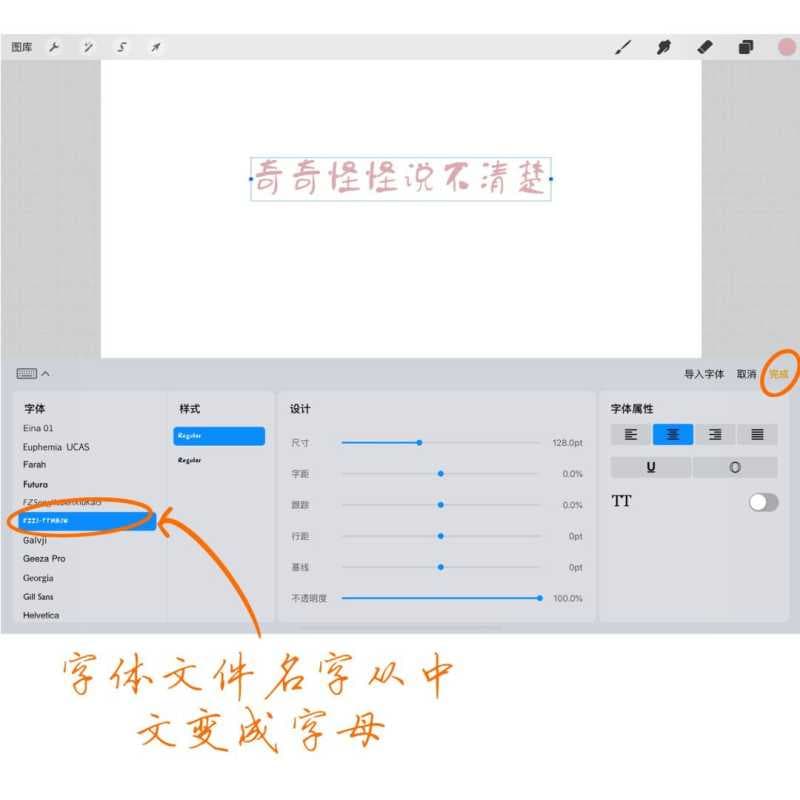This screenshot has width=800, height=800.
Task: Apply right text alignment
Action: [x=714, y=434]
